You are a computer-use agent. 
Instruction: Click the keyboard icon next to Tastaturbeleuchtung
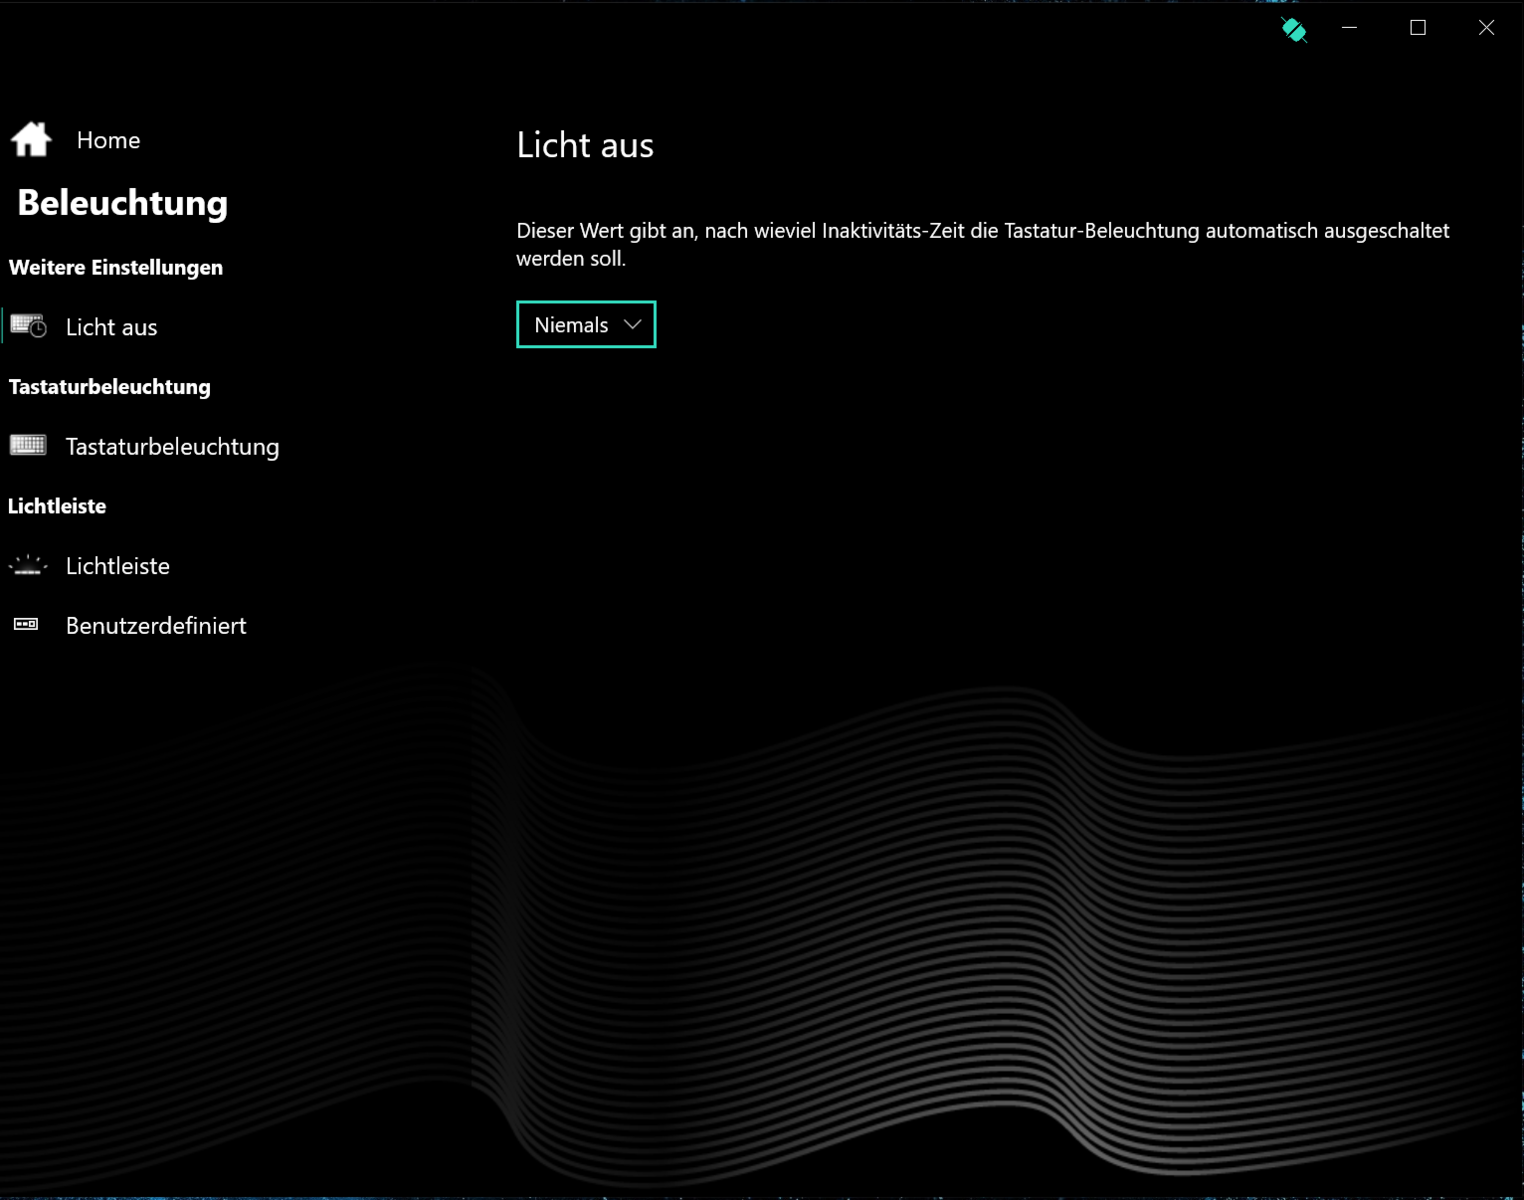click(x=28, y=445)
